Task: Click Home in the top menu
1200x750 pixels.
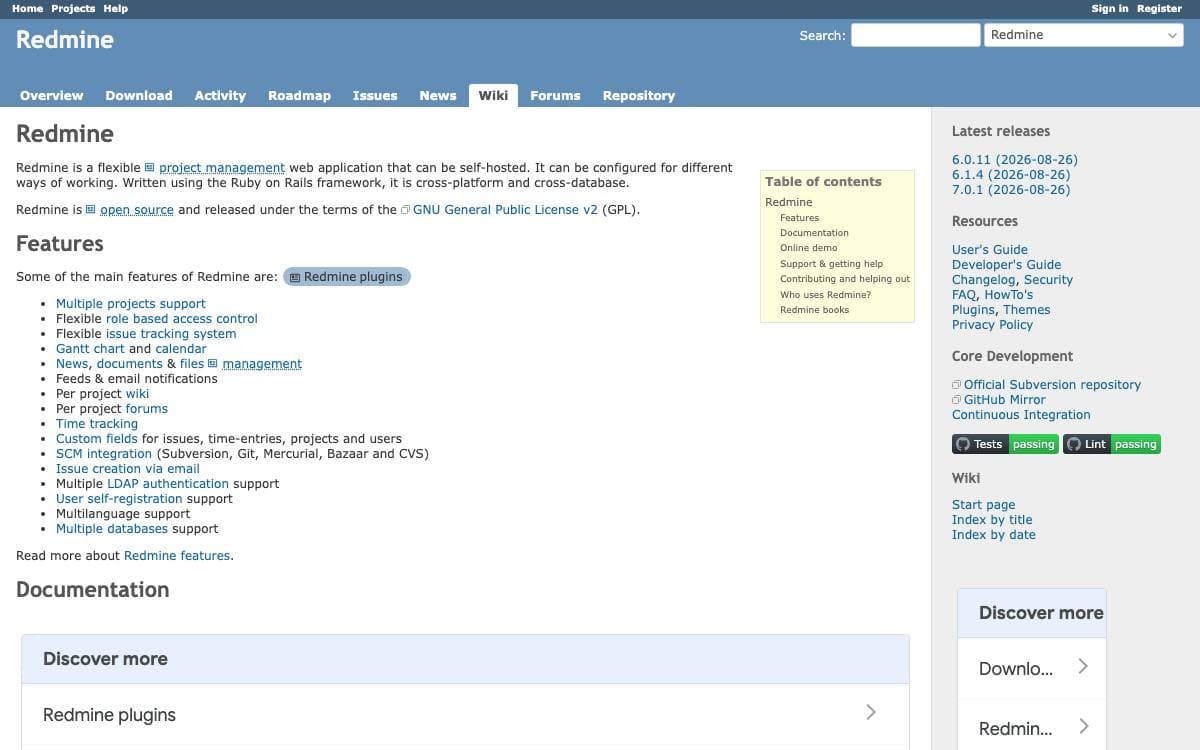Action: pyautogui.click(x=28, y=8)
